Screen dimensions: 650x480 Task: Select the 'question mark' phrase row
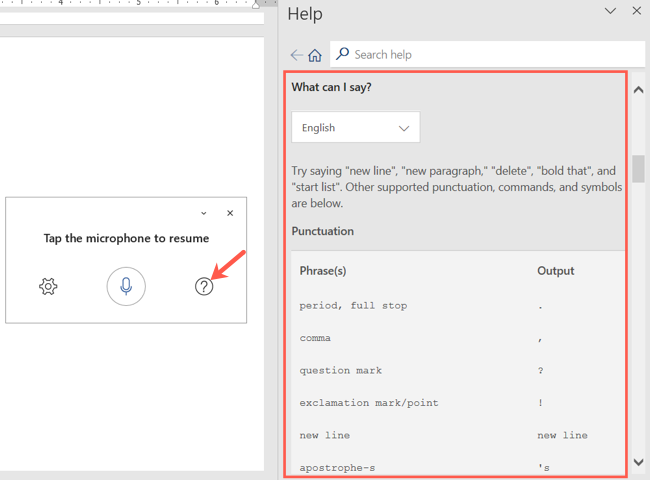(458, 371)
